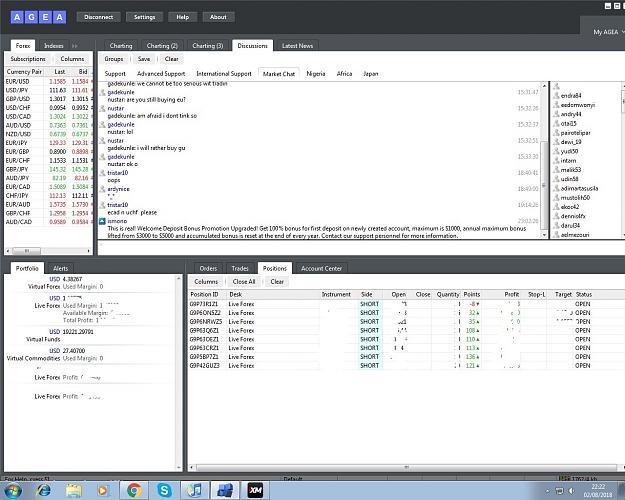Viewport: 625px width, 500px height.
Task: Click the ismono announcement icon in the chat
Action: (102, 221)
